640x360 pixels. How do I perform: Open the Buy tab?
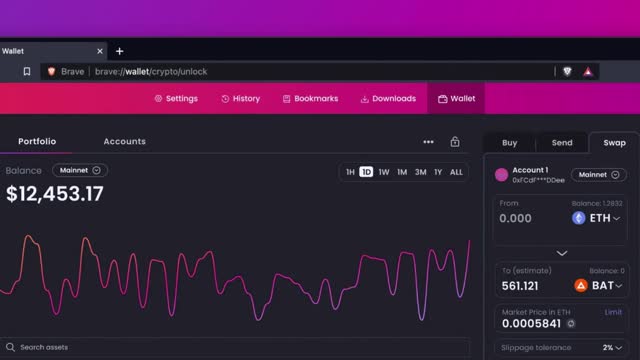[x=509, y=143]
